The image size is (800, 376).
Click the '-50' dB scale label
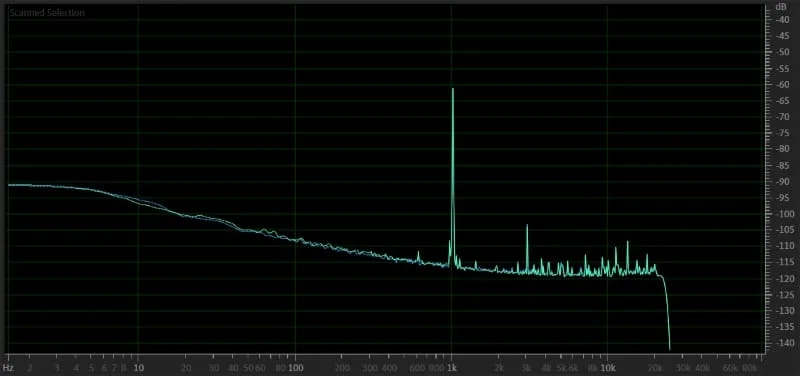782,52
